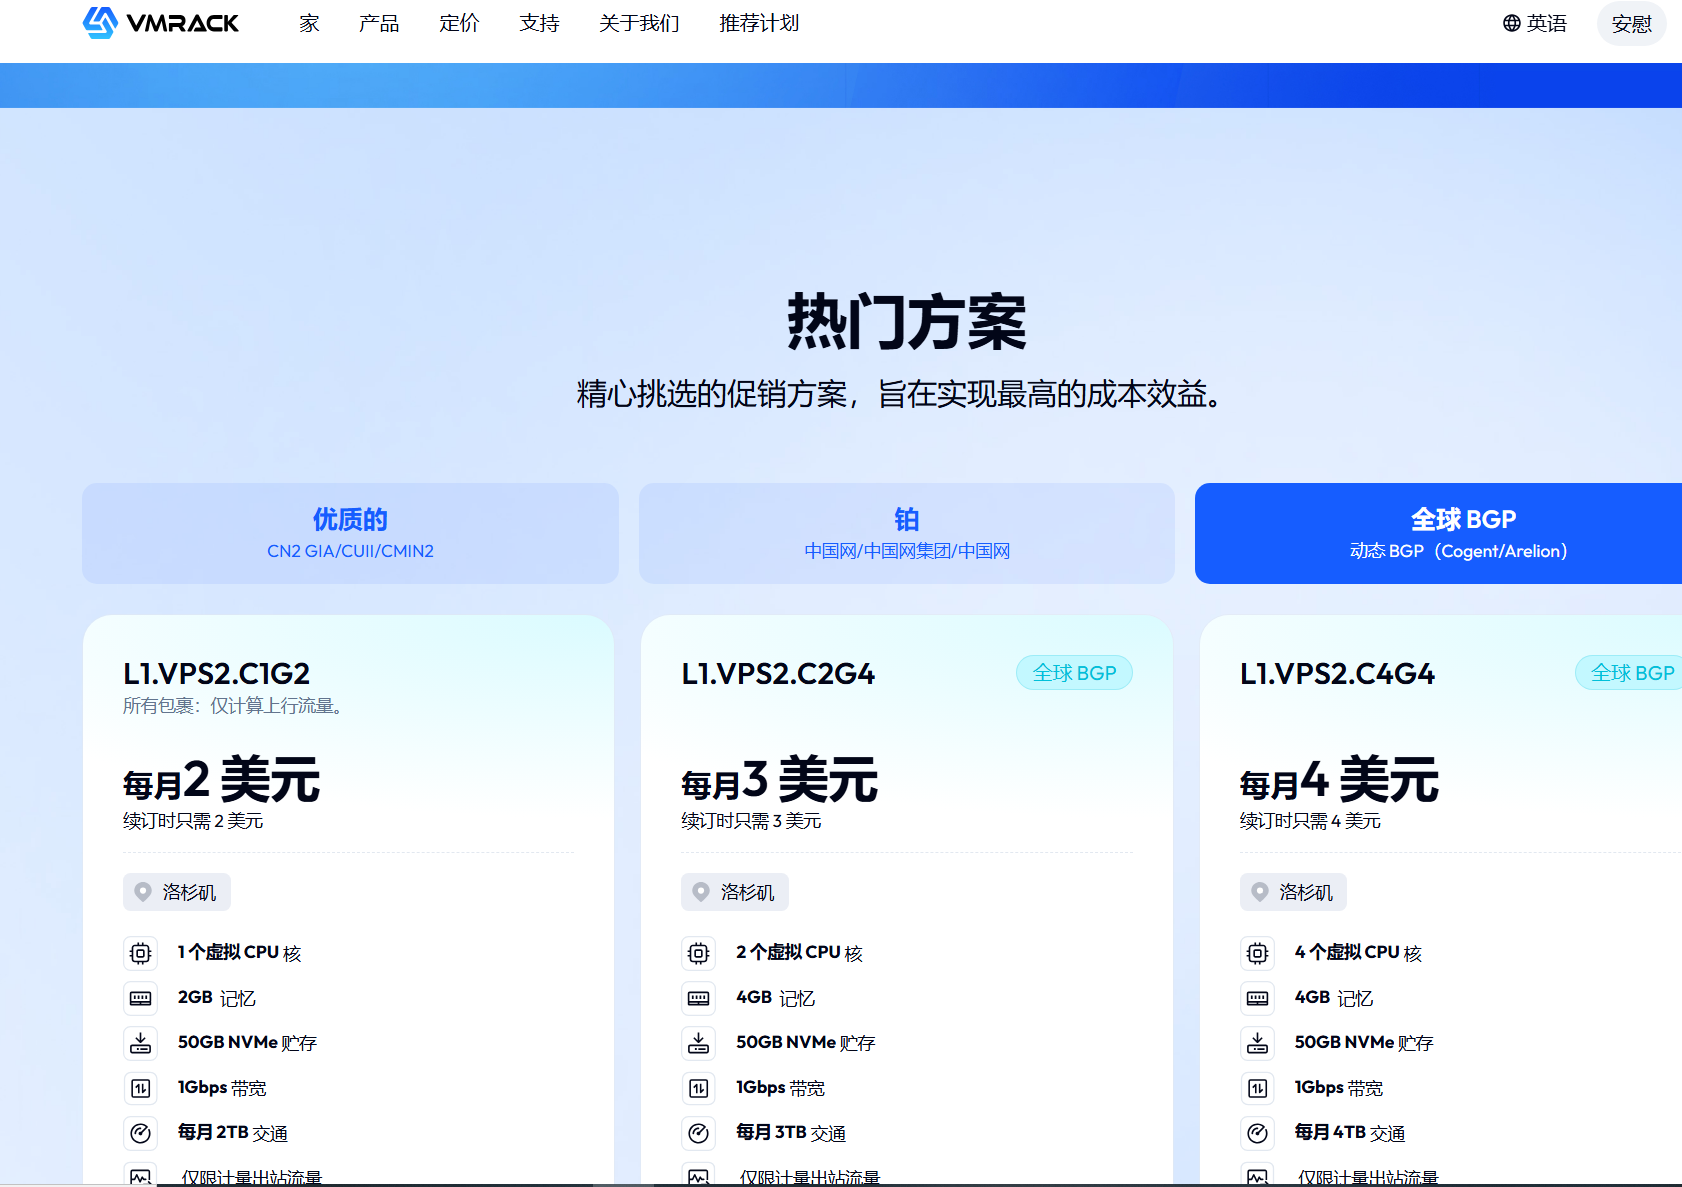Click CPU icon in L1.VPS2.C1G2 card
Image resolution: width=1682 pixels, height=1187 pixels.
141,953
